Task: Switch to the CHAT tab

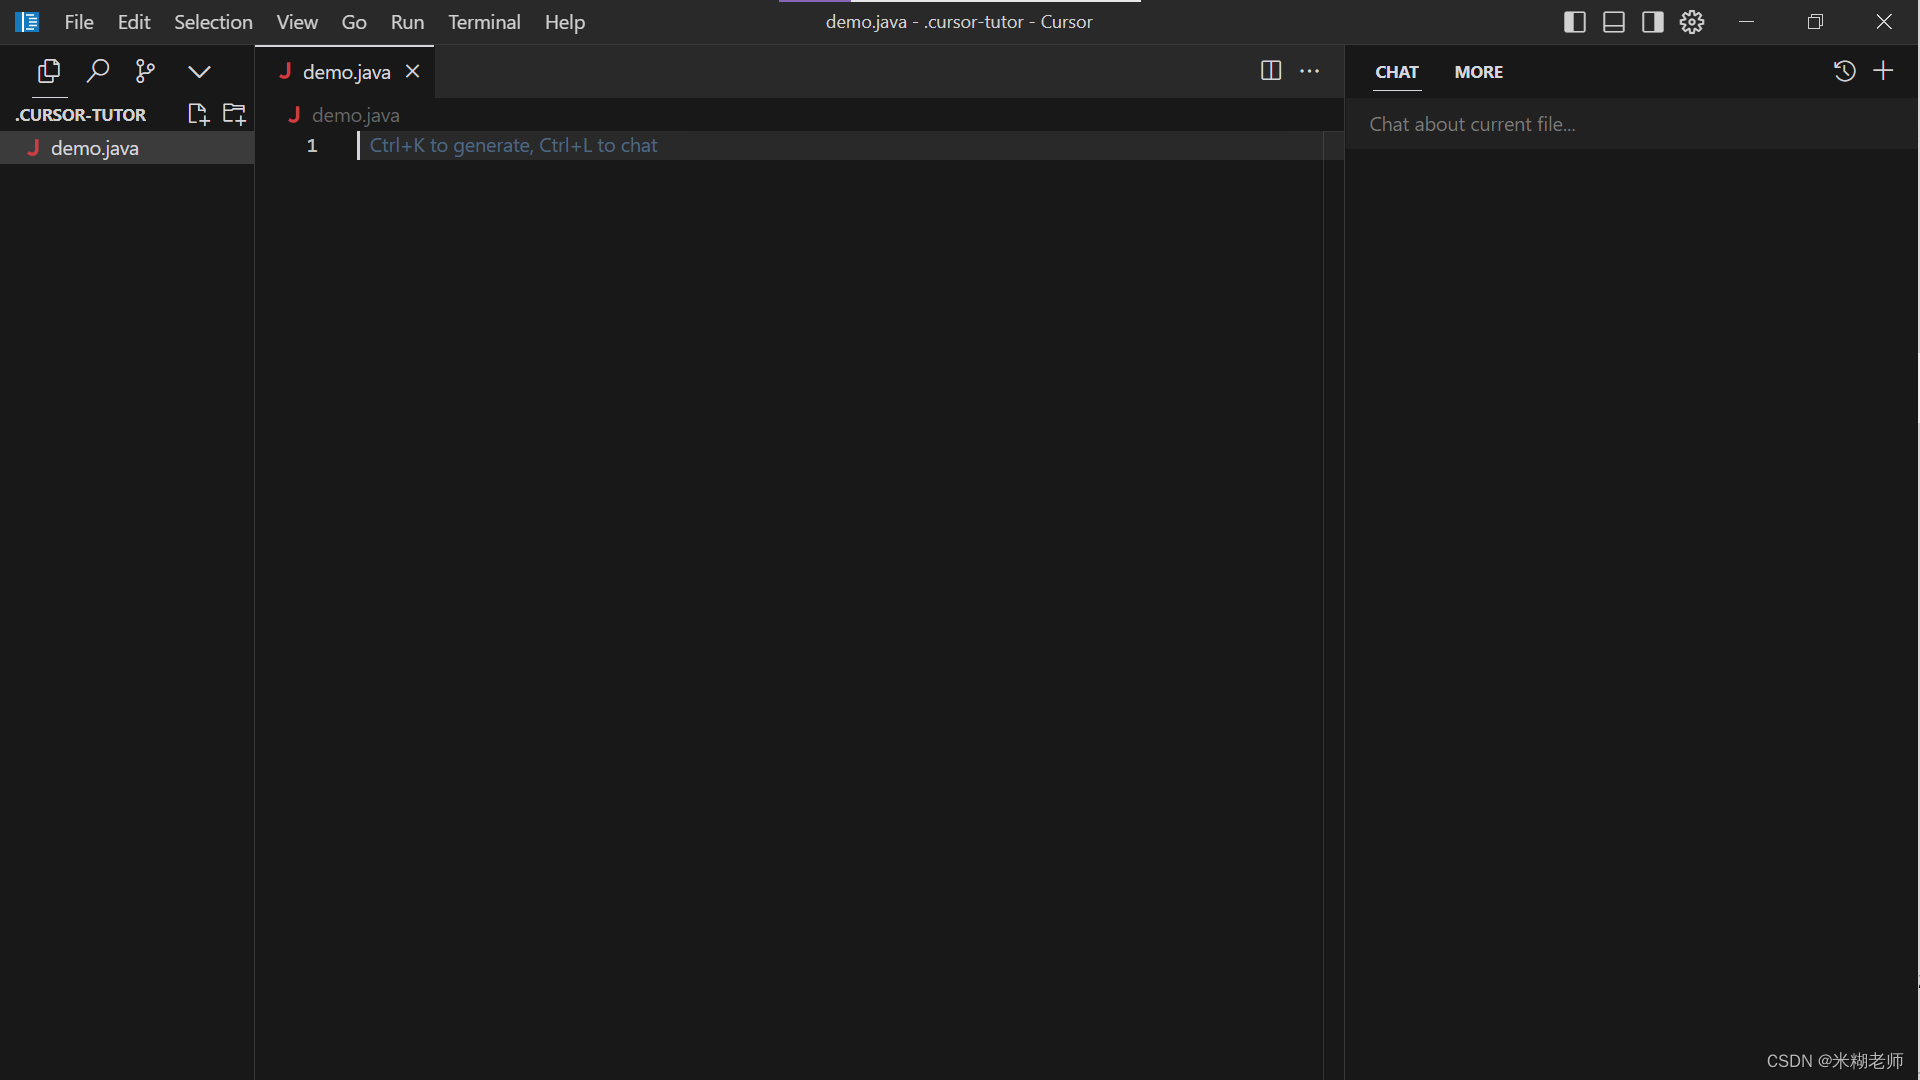Action: [1395, 71]
